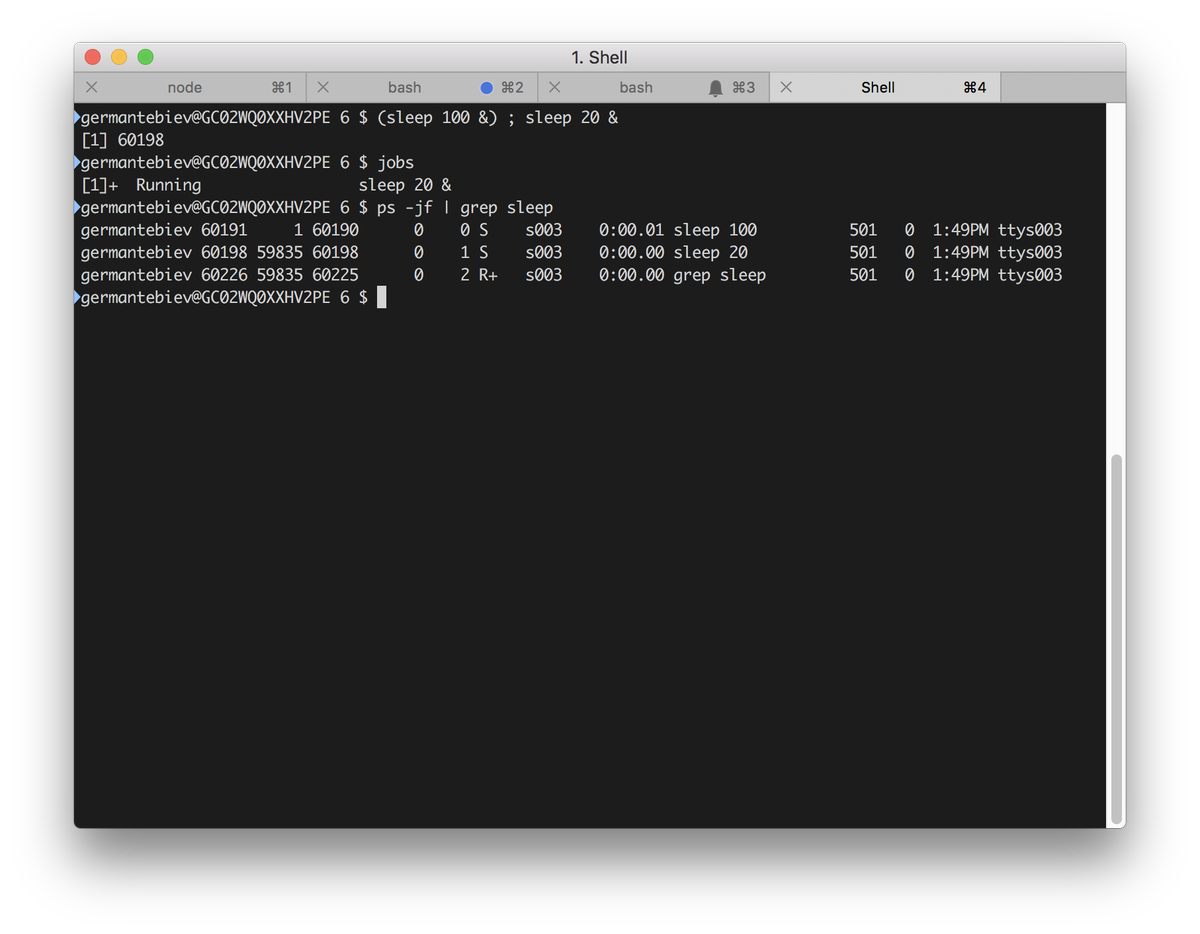Click 'ttys003' on the grep sleep row
The image size is (1200, 934).
[x=1030, y=275]
